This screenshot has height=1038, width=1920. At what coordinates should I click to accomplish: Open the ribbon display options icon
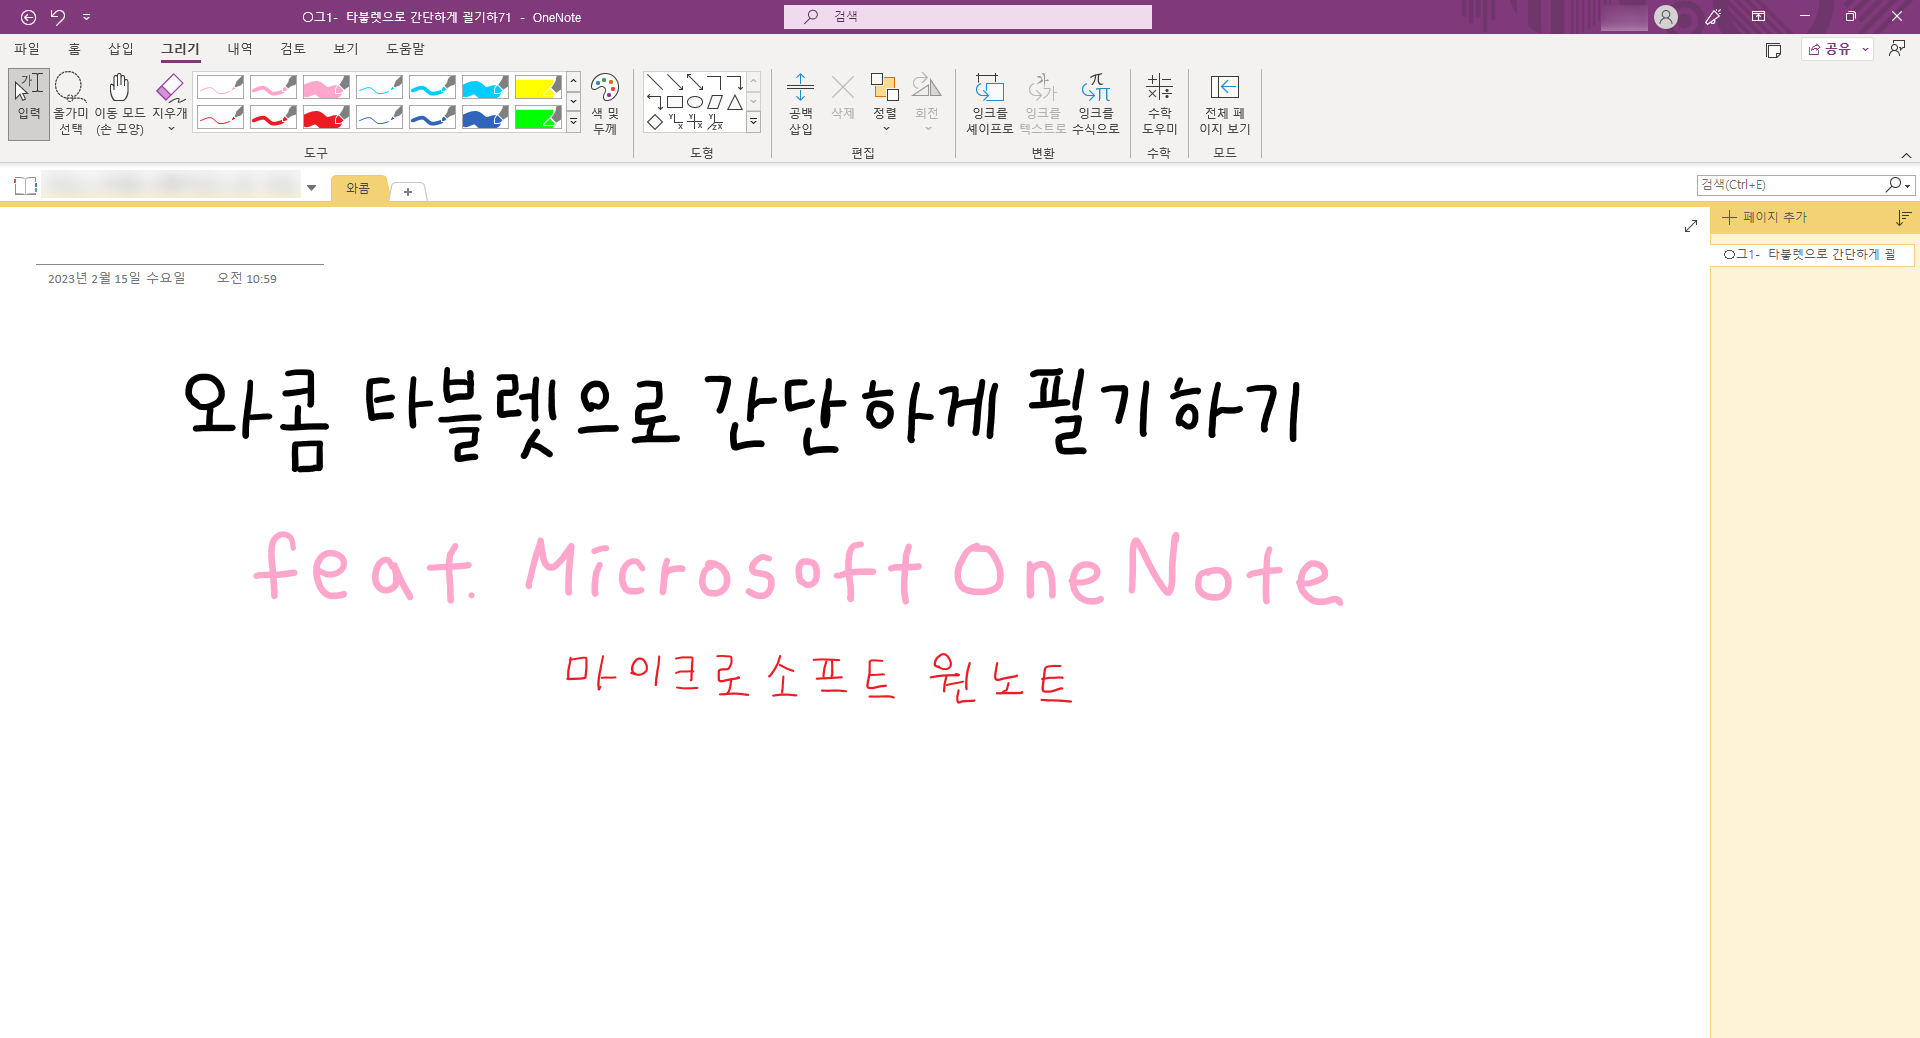click(x=1758, y=17)
